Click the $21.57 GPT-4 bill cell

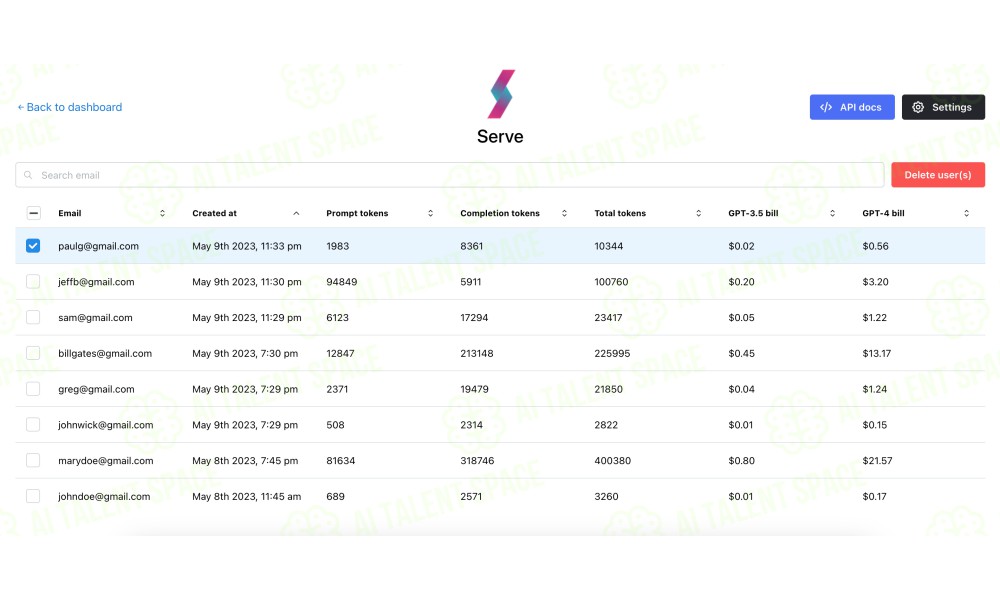tap(877, 460)
